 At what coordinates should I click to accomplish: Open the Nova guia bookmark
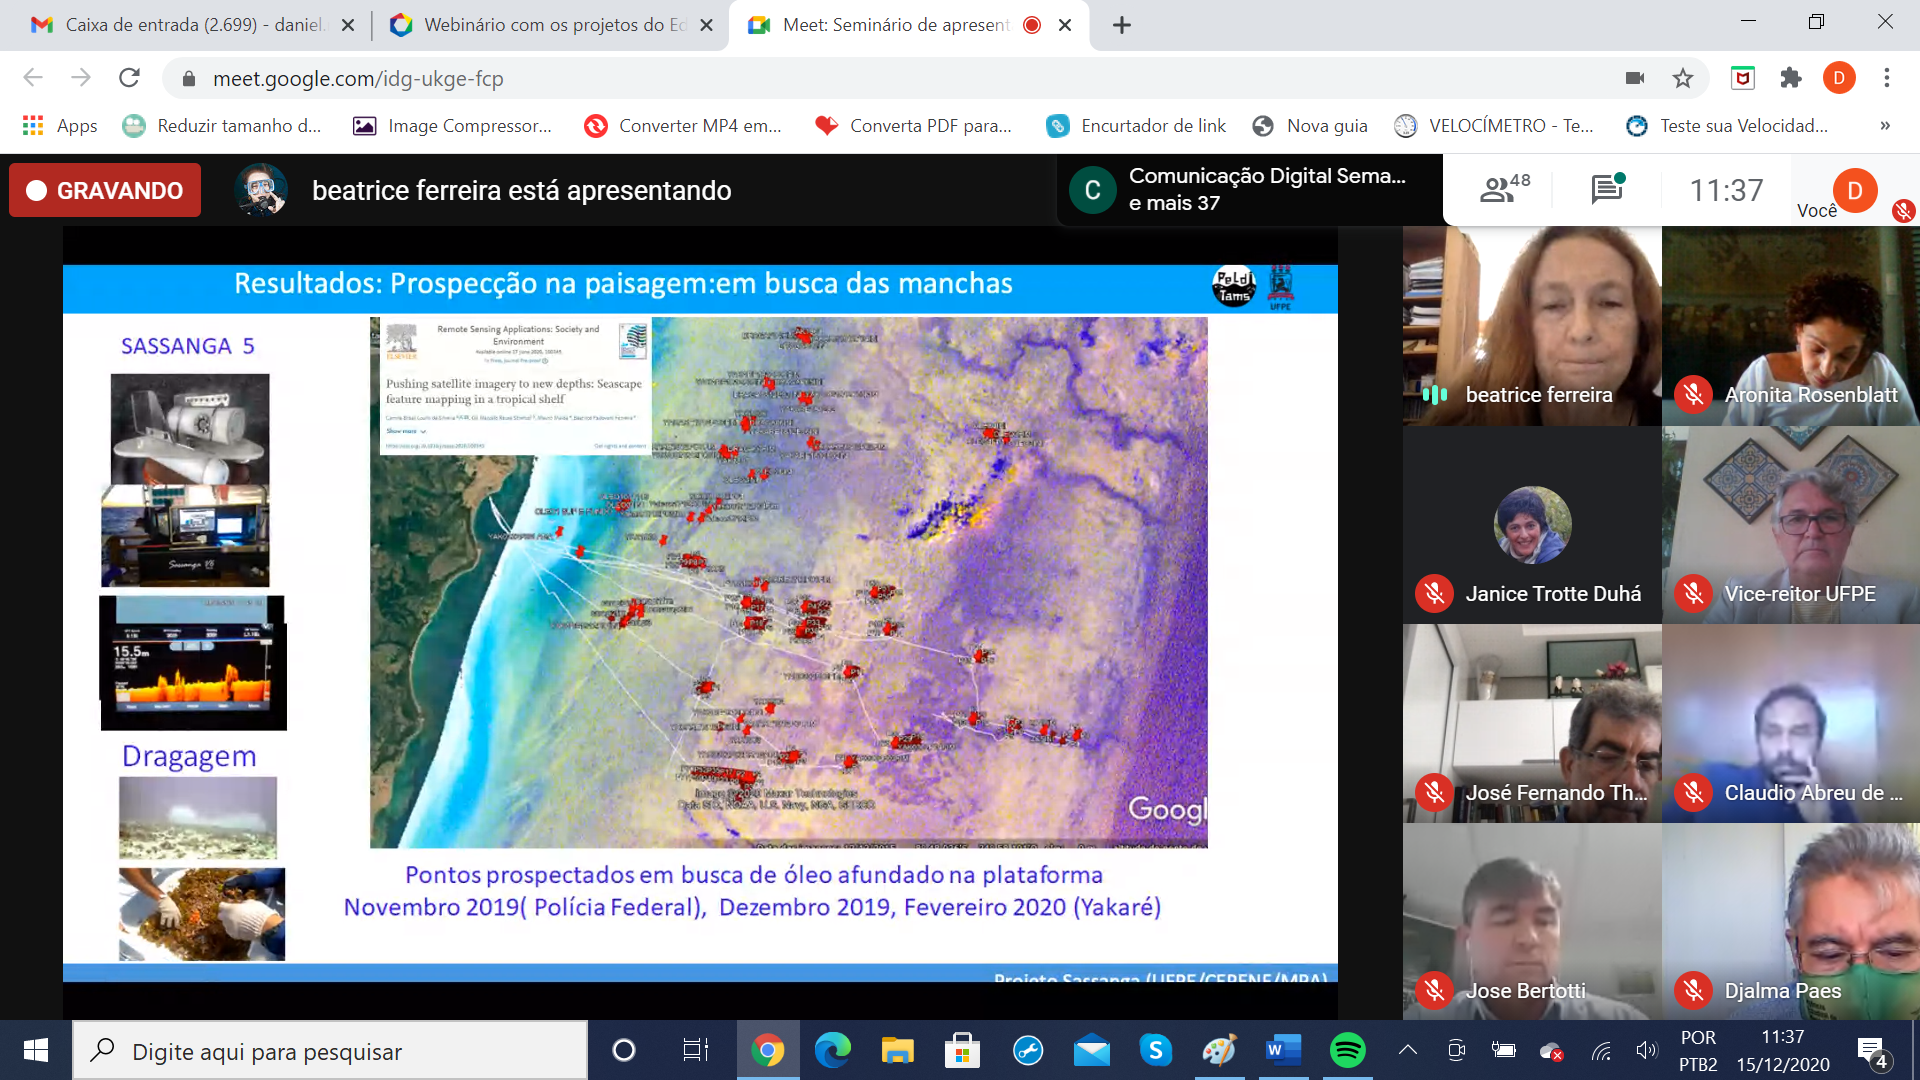tap(1310, 126)
